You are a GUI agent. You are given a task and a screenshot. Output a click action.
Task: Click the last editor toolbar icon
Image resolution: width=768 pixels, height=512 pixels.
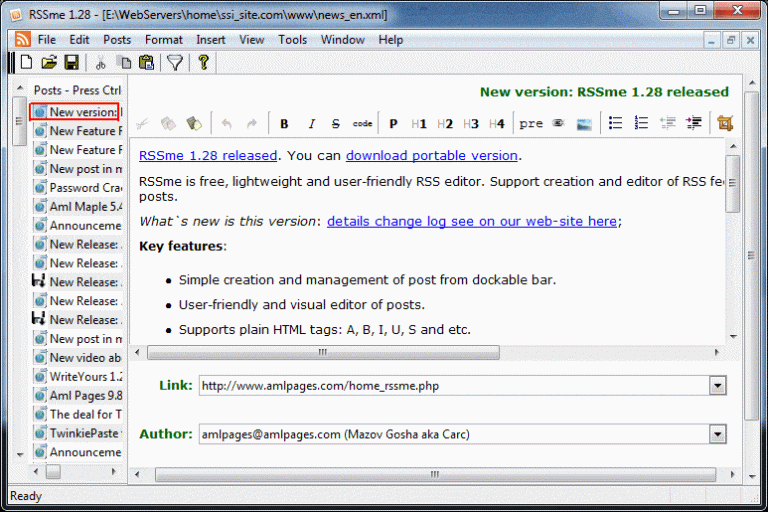coord(725,123)
